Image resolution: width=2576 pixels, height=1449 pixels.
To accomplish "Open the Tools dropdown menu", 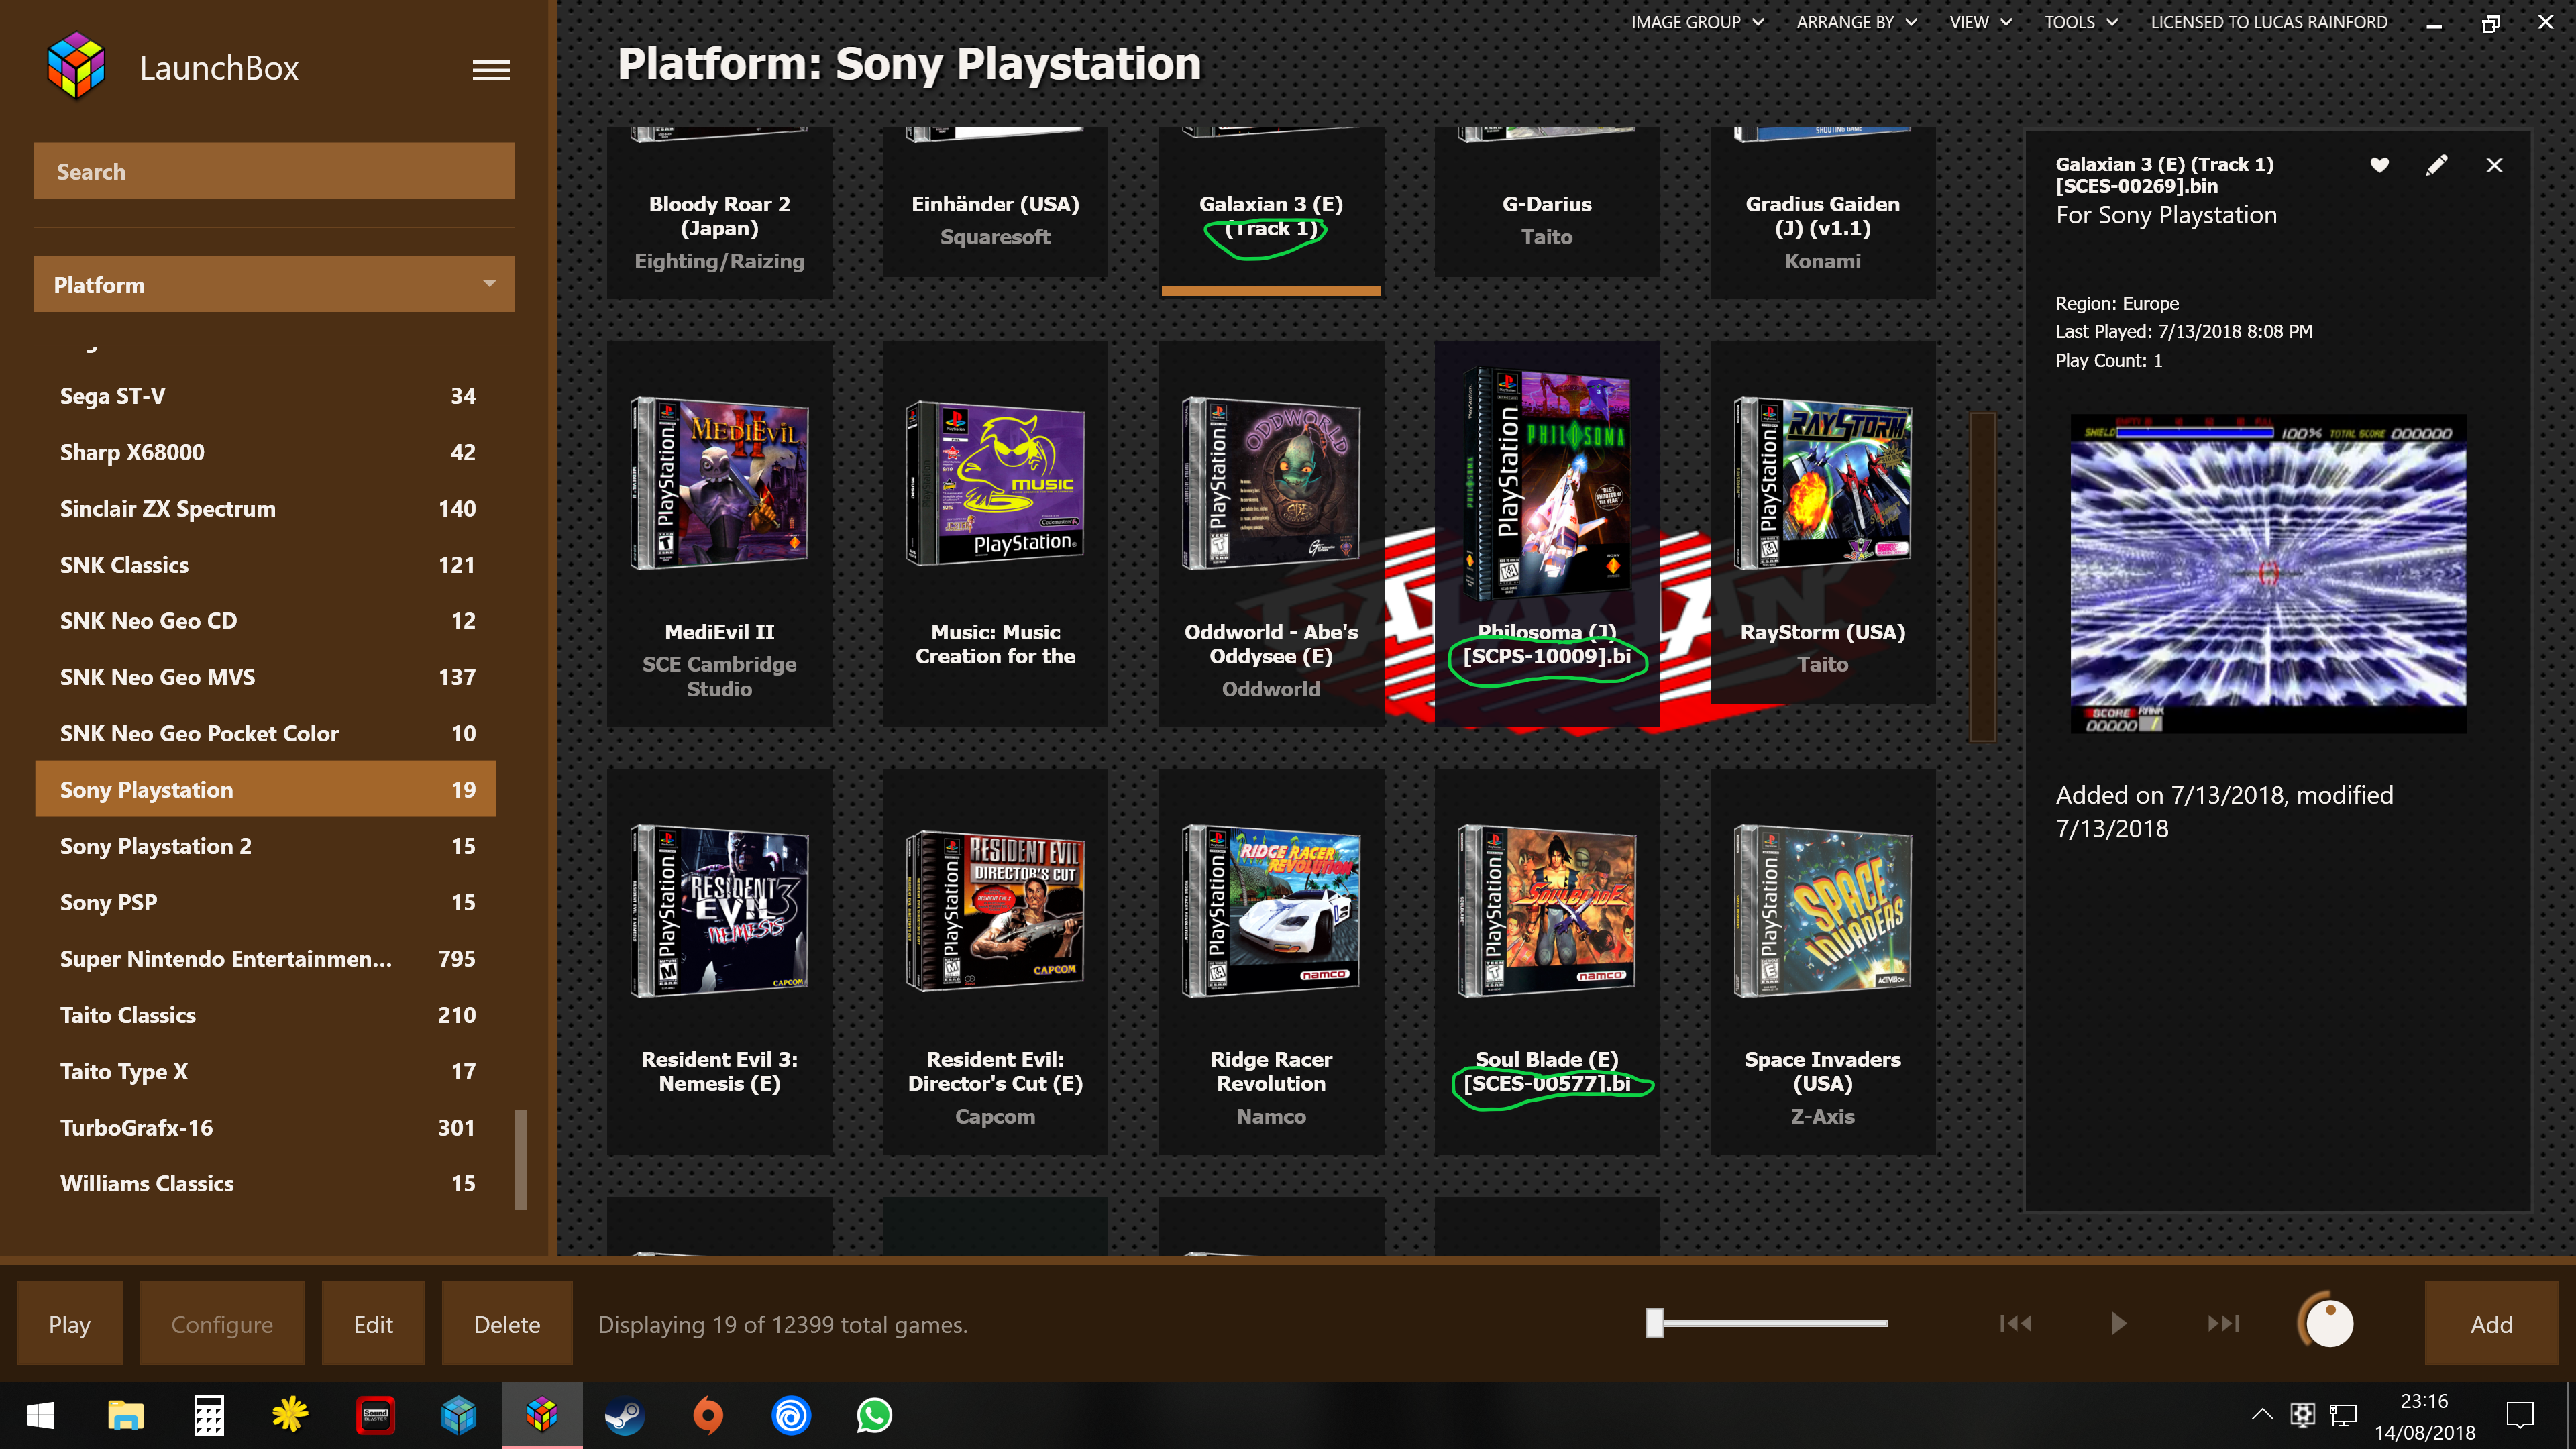I will tap(2080, 22).
